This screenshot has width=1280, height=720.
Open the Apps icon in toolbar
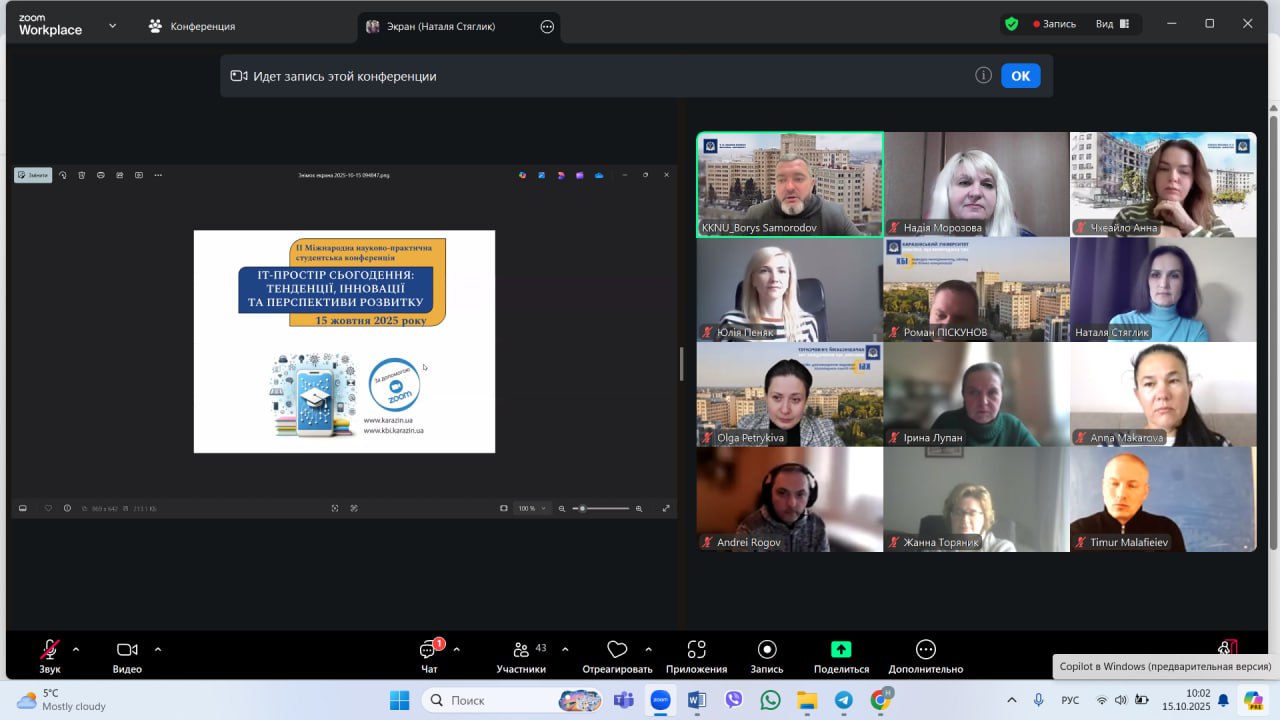pos(696,650)
